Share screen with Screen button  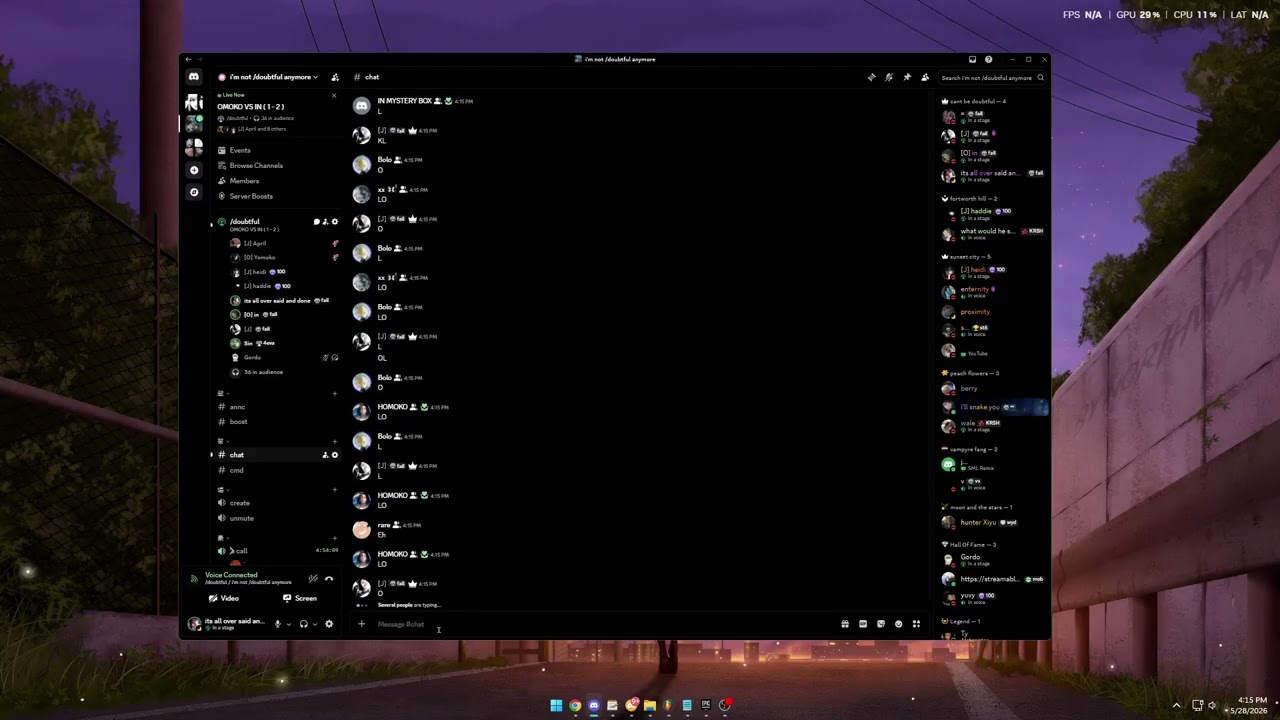pyautogui.click(x=300, y=598)
